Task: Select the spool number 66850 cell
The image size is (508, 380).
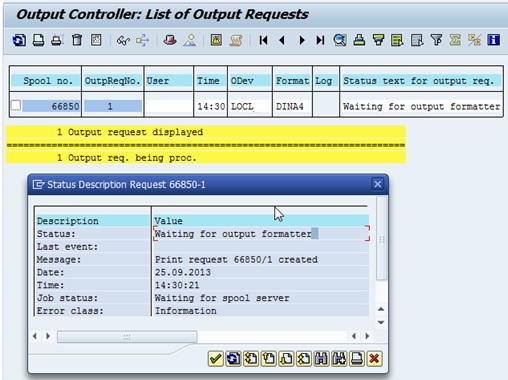Action: tap(52, 107)
